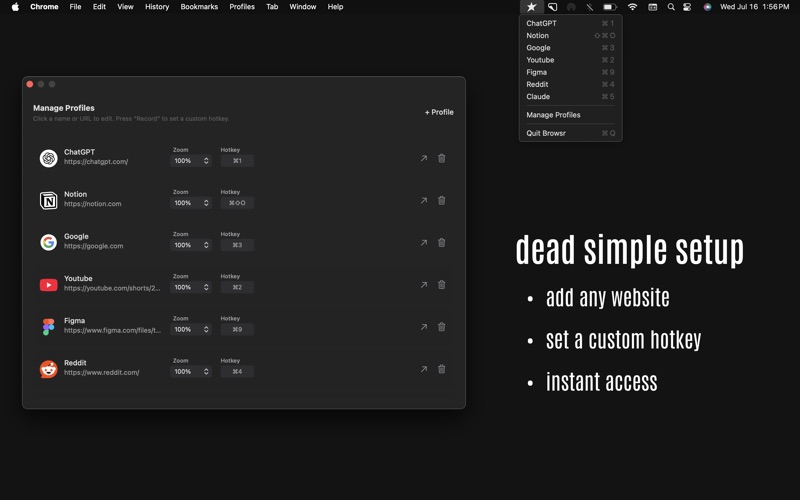Open the Apple menu
Screen dimensions: 800x500
[x=15, y=7]
